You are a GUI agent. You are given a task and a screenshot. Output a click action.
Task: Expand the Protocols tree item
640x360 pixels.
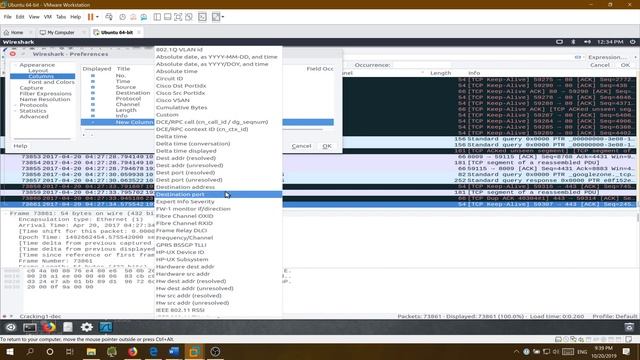(x=15, y=105)
